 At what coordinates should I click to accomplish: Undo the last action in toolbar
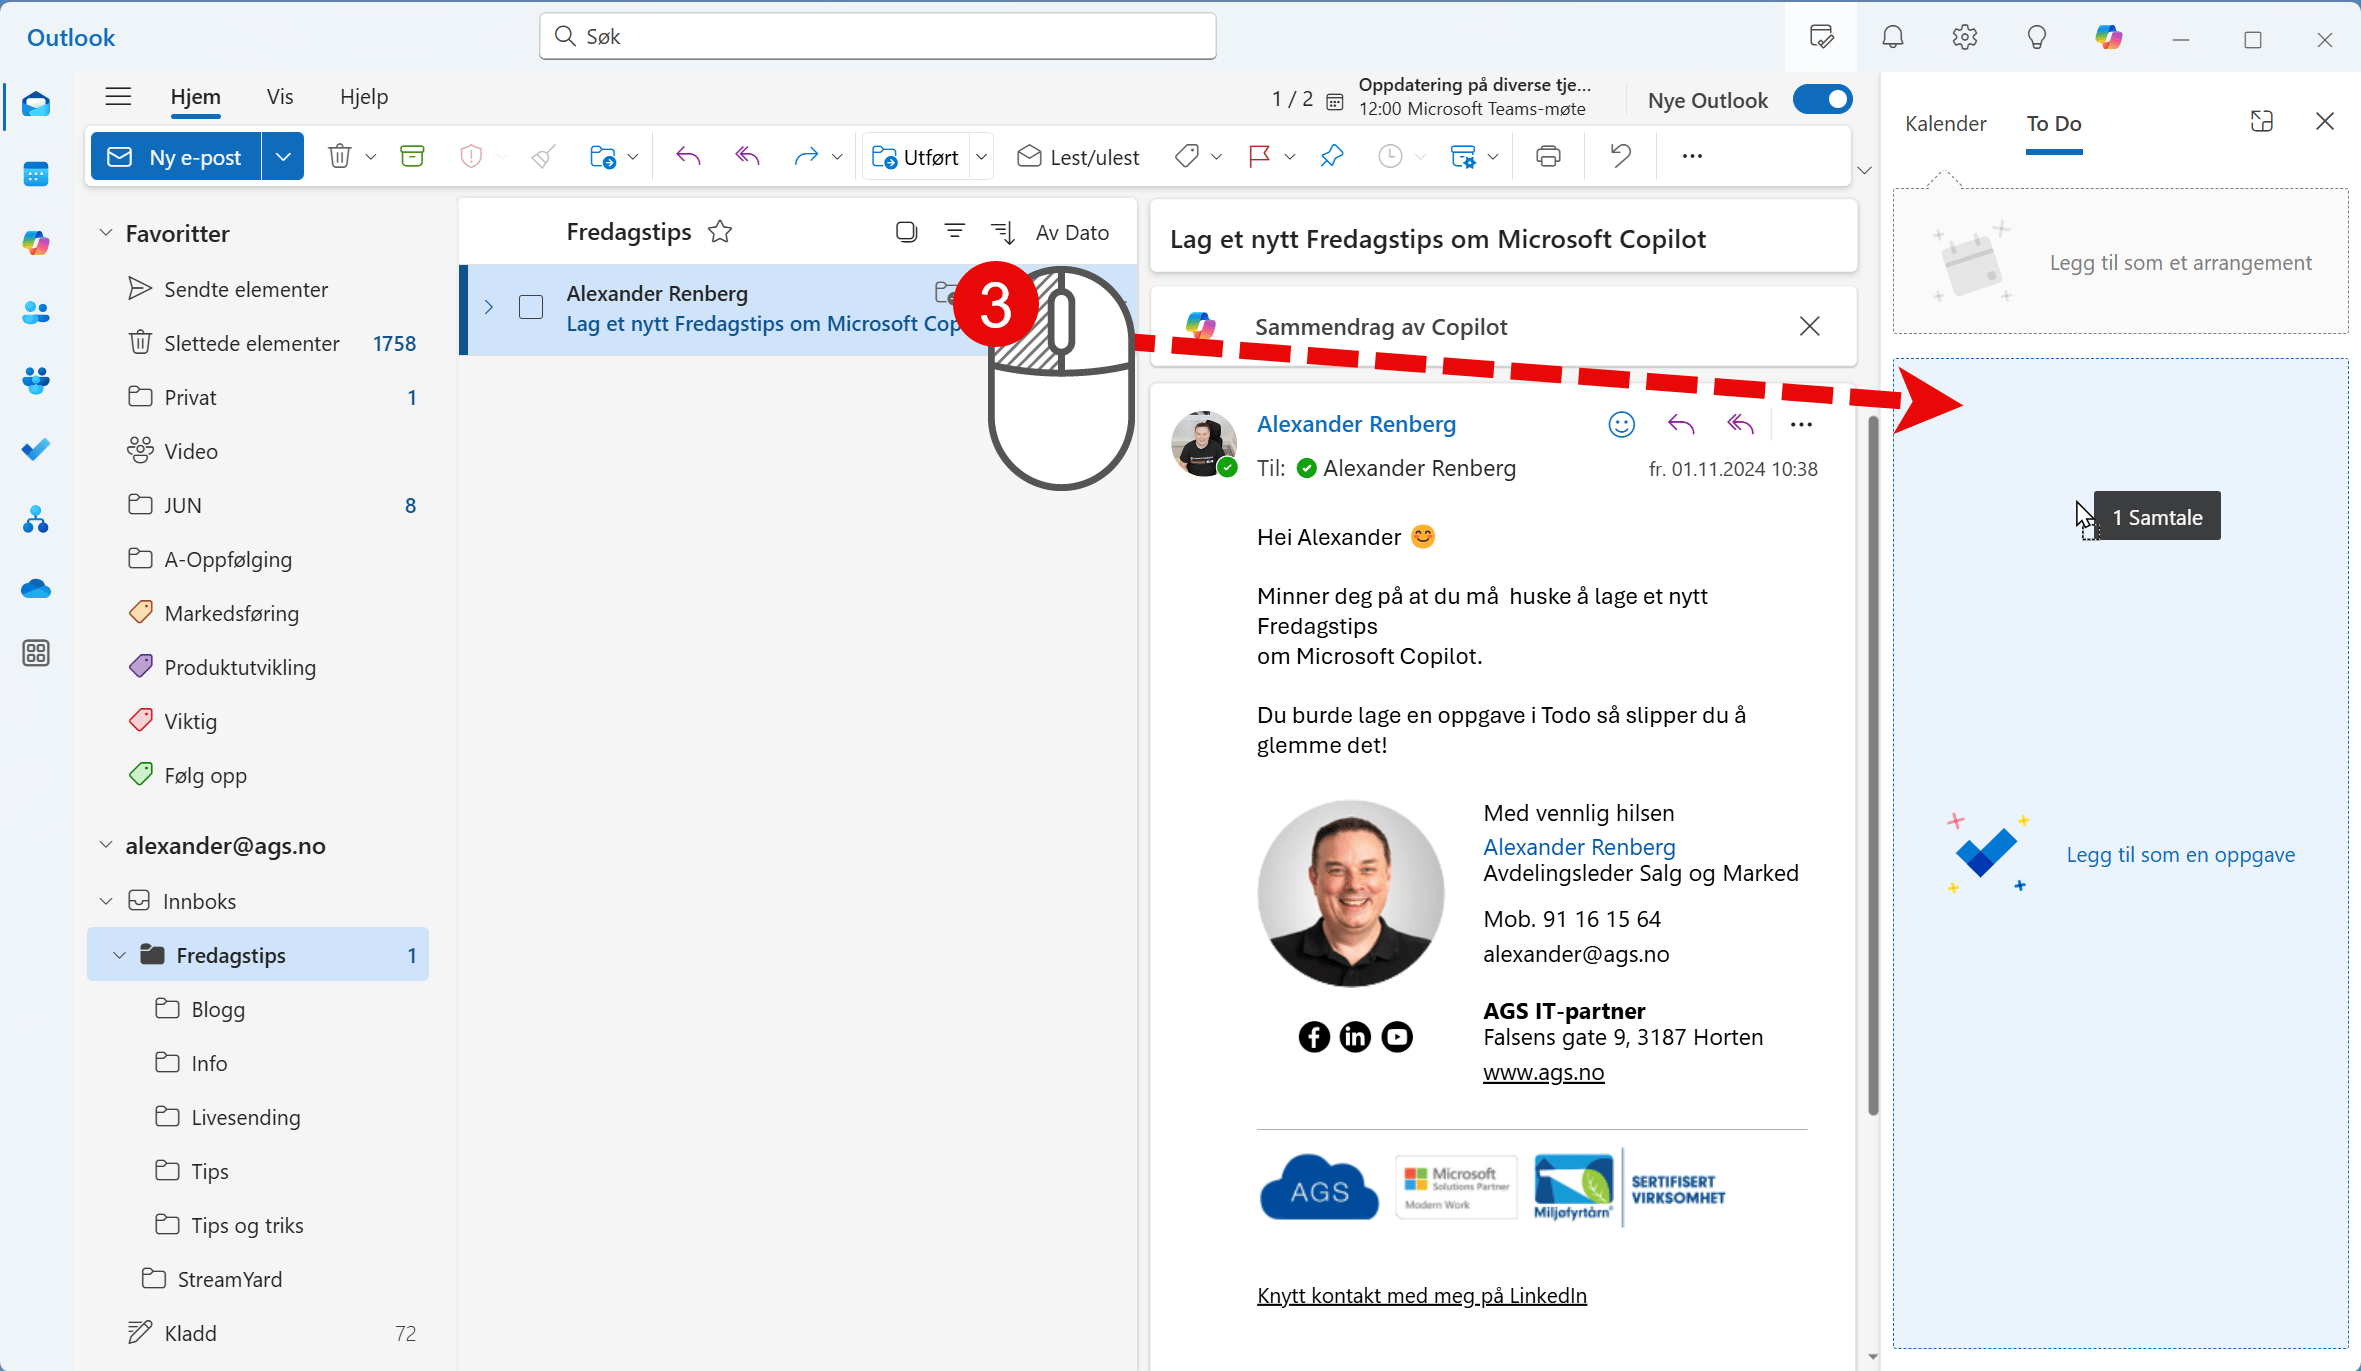click(x=1620, y=156)
